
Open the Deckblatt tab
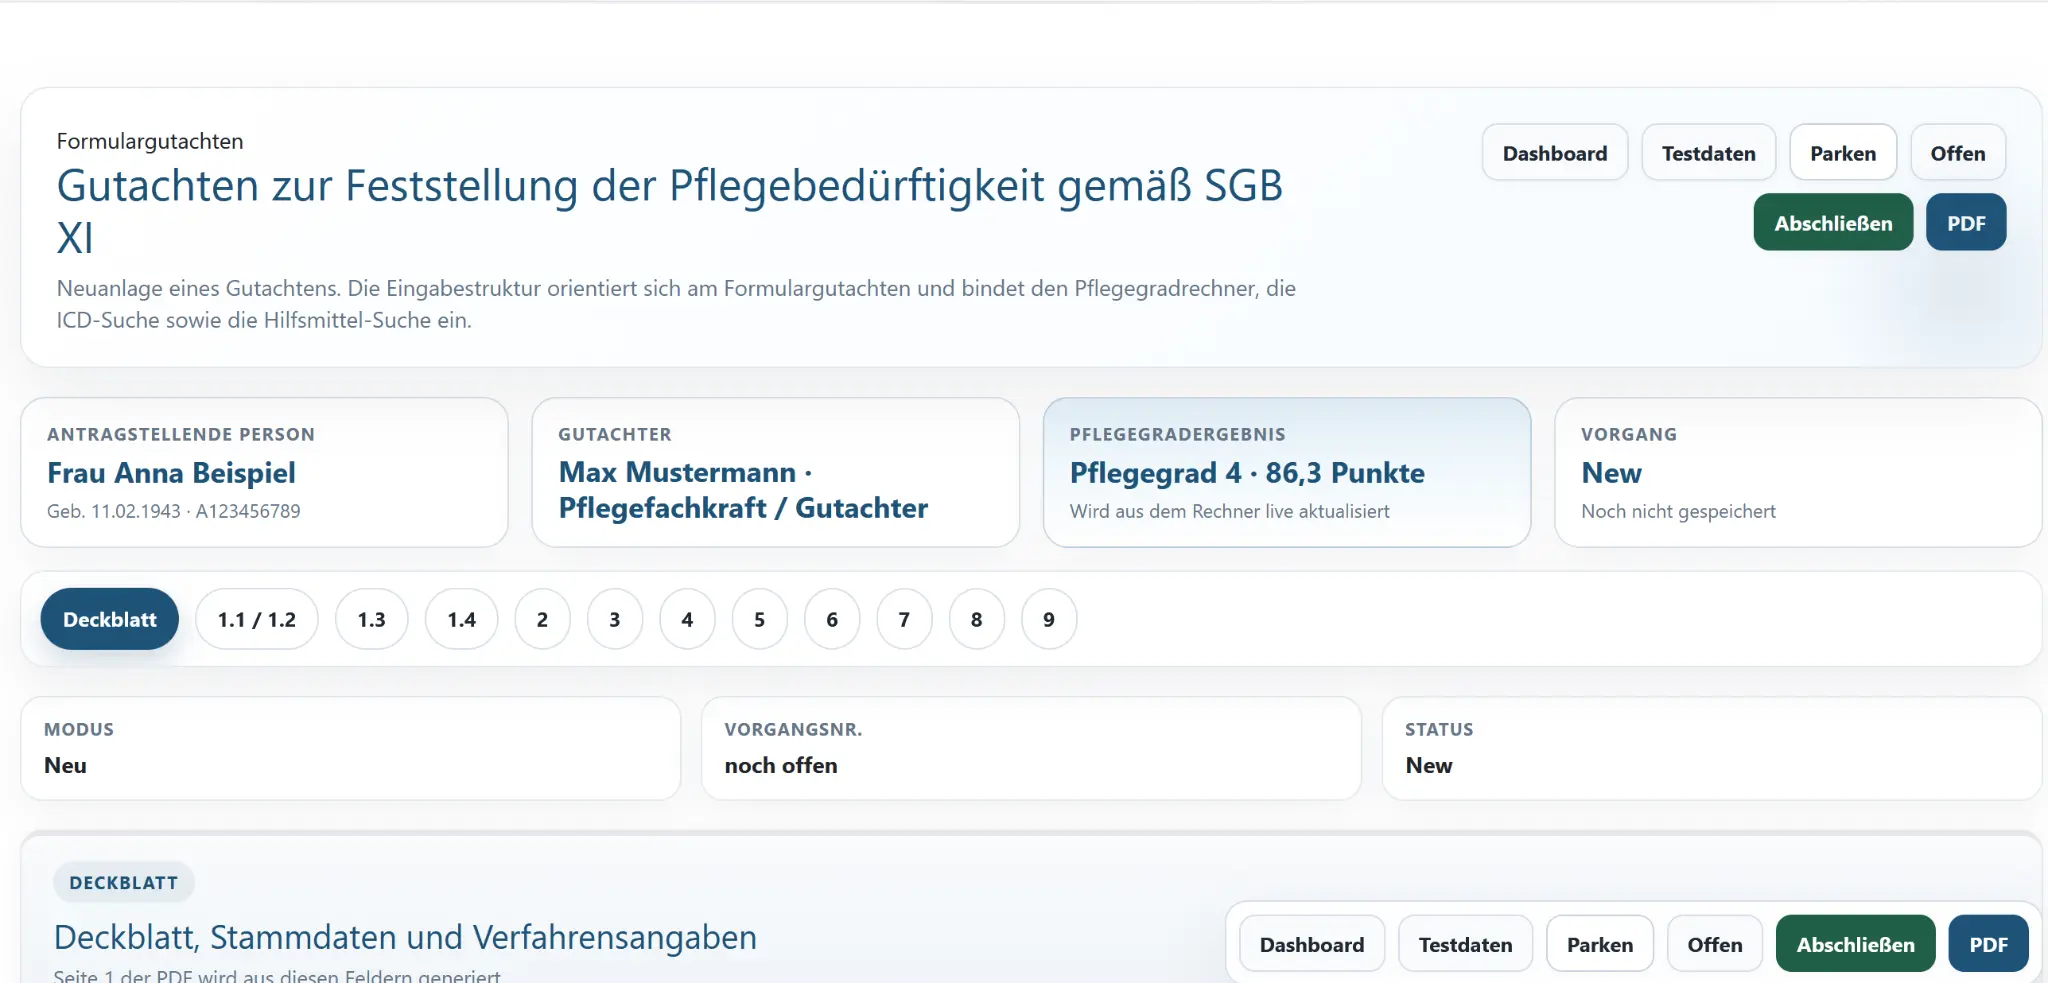click(x=110, y=619)
